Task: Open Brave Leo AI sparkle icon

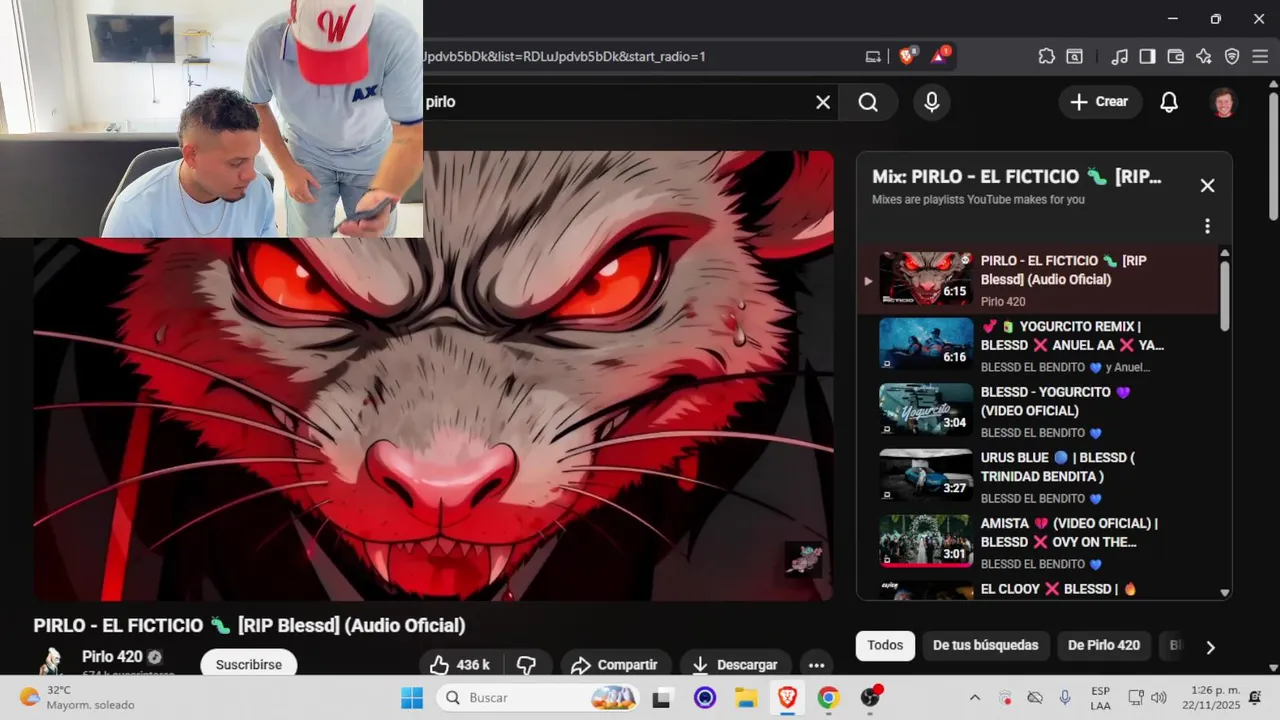Action: click(x=1204, y=56)
